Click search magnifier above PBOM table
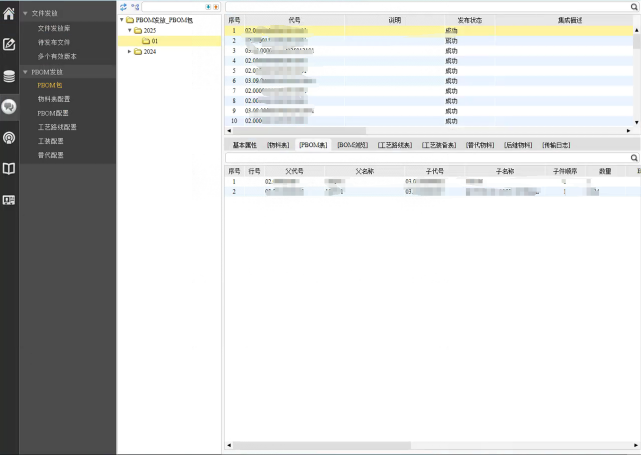Viewport: 641px width, 455px height. point(634,158)
